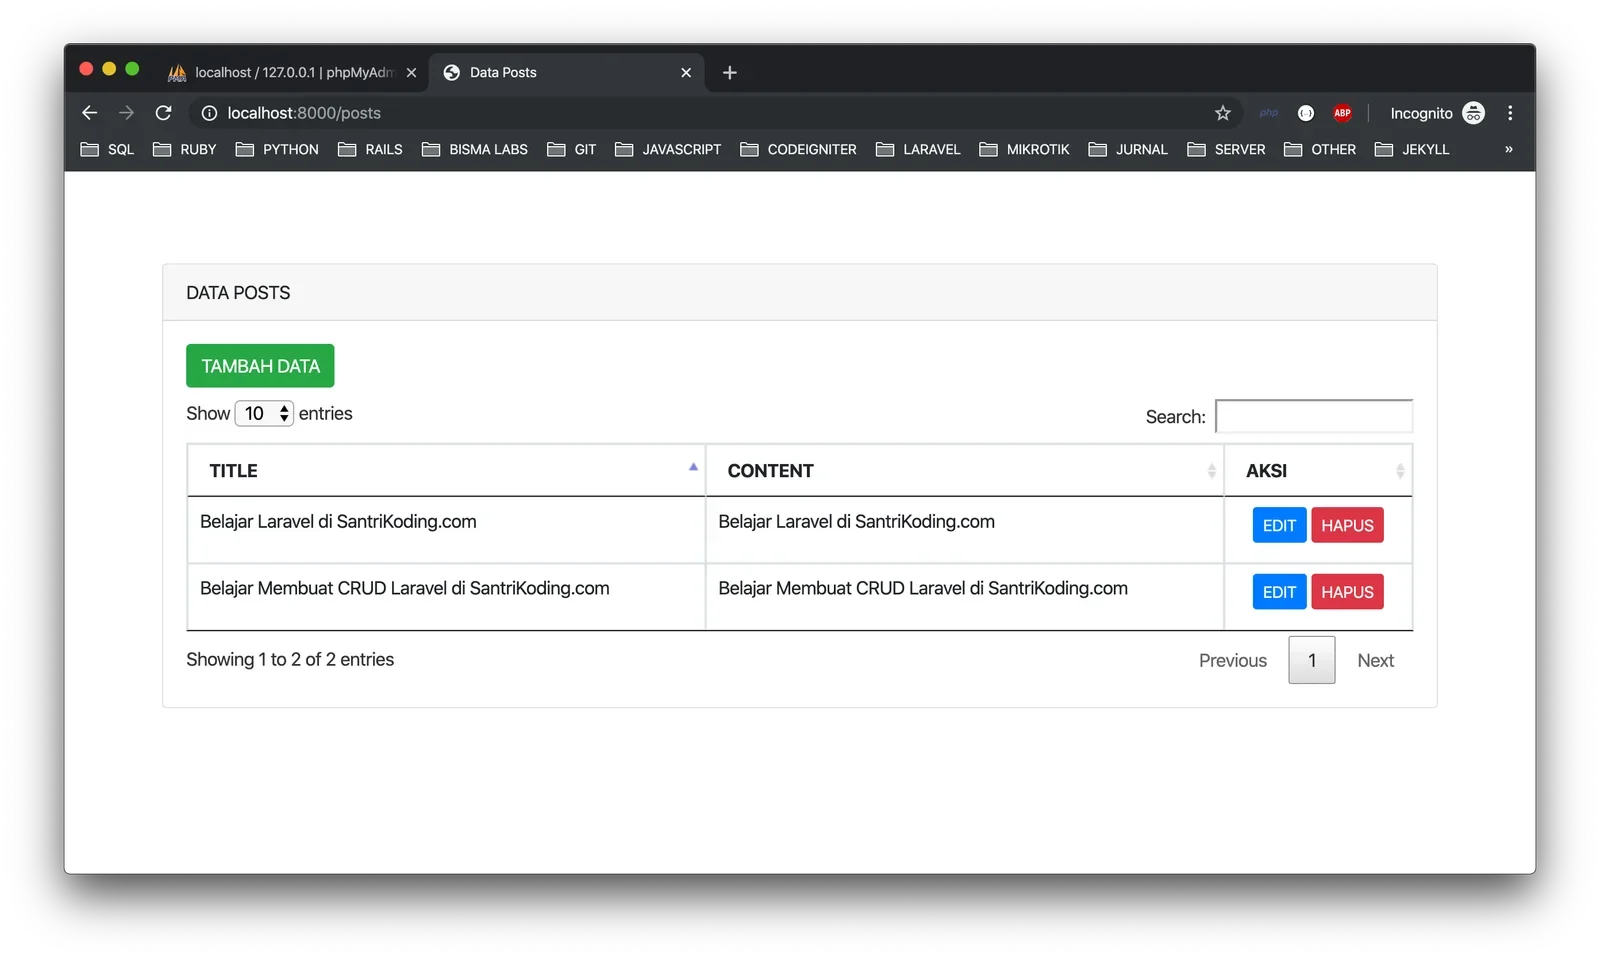This screenshot has height=959, width=1600.
Task: Click the macOS yellow minimize window button
Action: pyautogui.click(x=109, y=69)
